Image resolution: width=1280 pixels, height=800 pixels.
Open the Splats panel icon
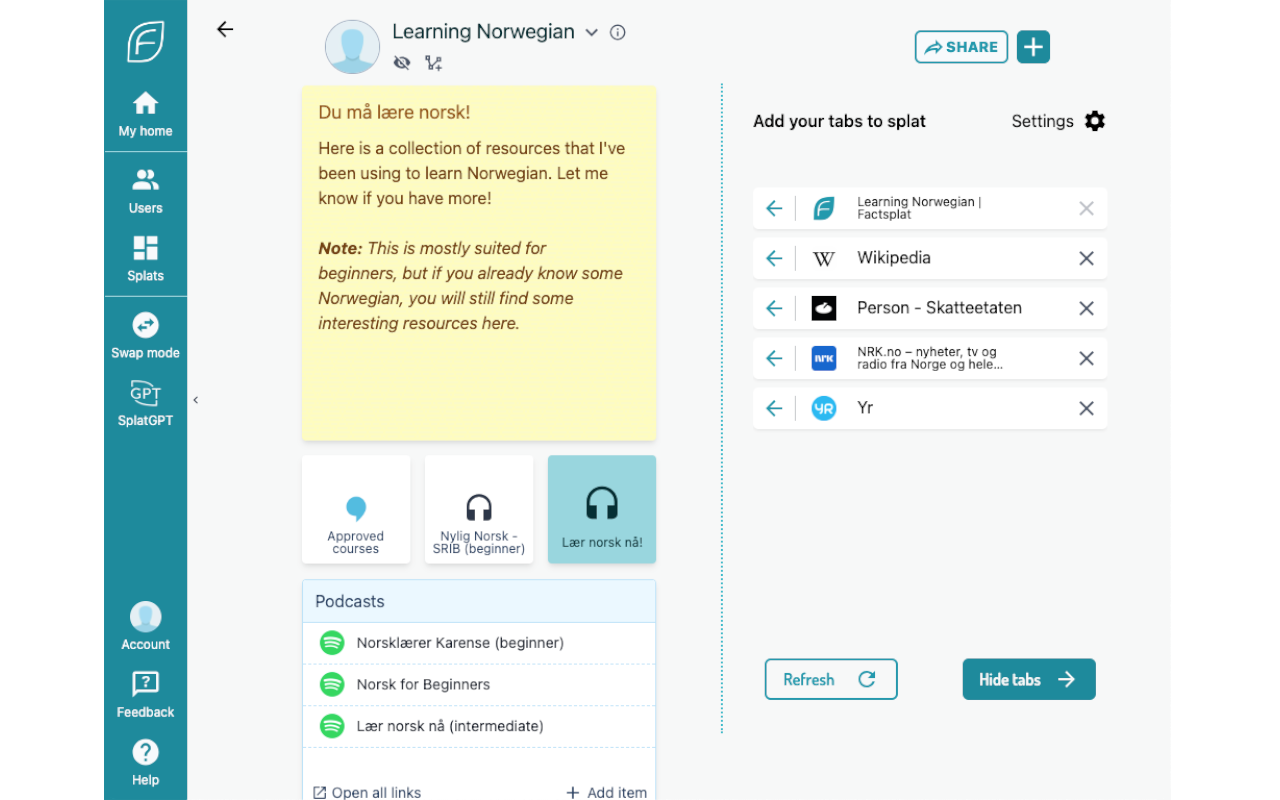pyautogui.click(x=145, y=255)
